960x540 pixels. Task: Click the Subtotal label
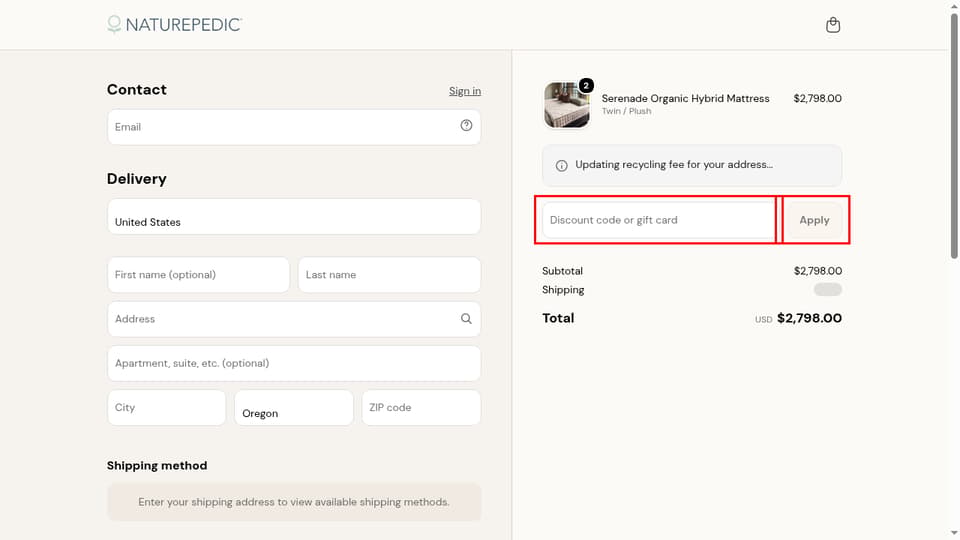click(562, 271)
